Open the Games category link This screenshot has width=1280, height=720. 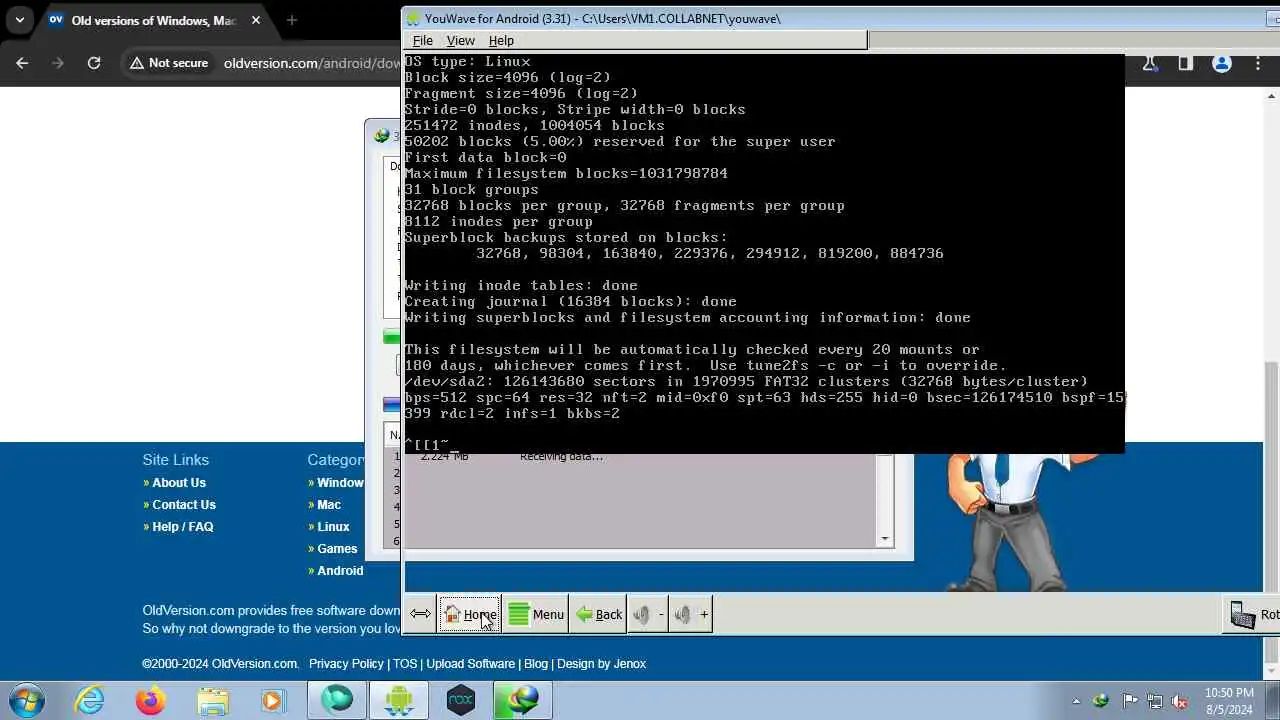click(337, 549)
